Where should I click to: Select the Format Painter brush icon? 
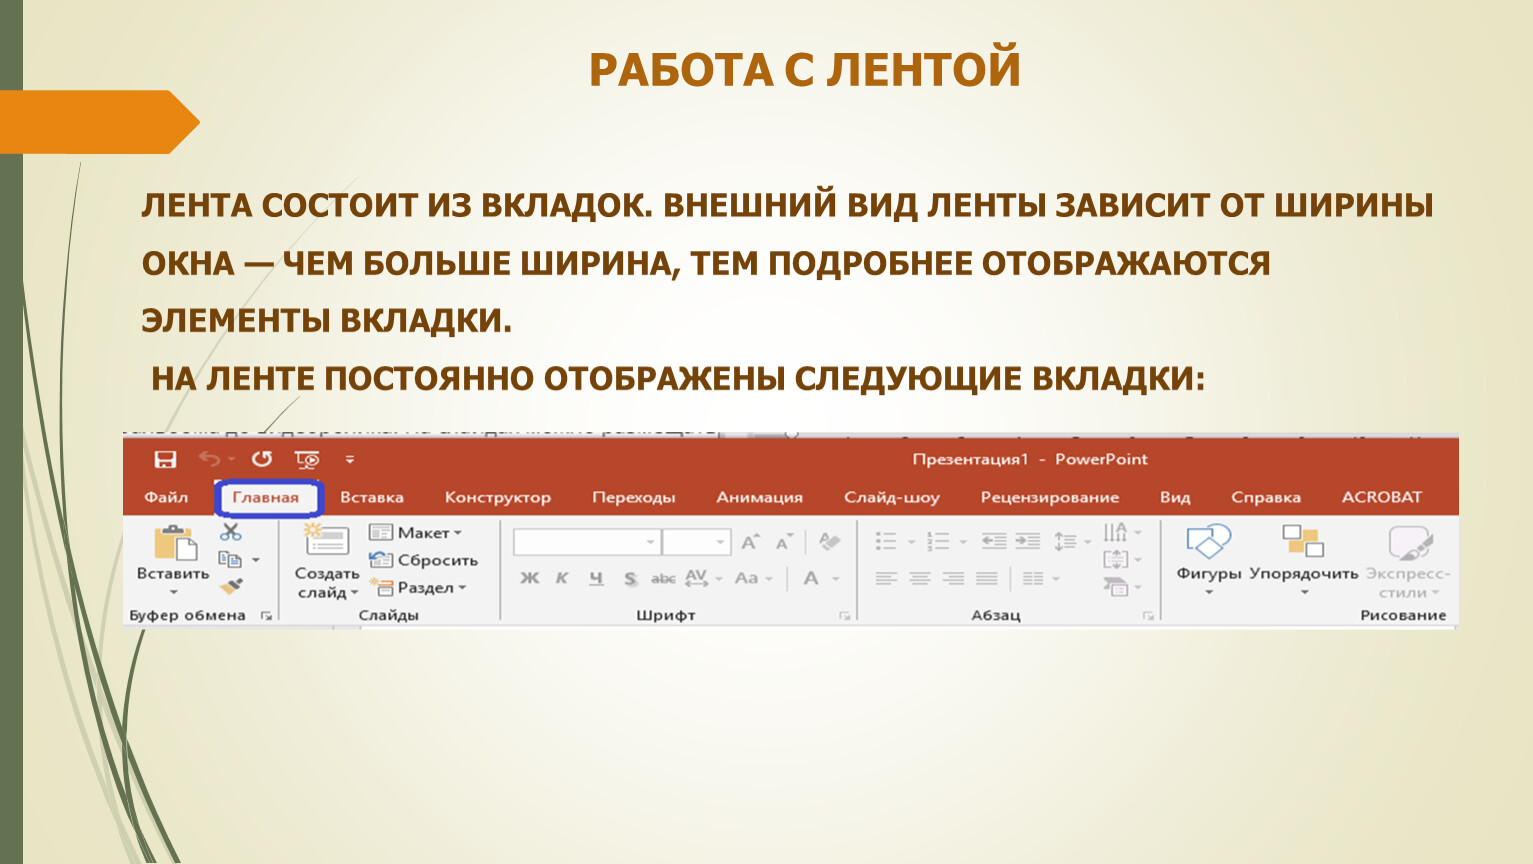pos(231,586)
